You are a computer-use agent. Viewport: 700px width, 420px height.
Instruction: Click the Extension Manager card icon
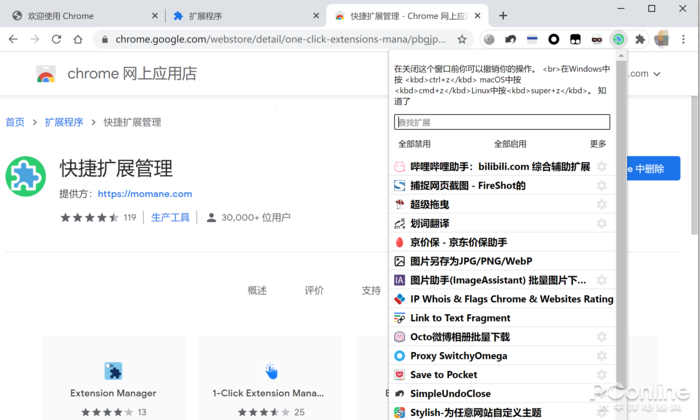[x=113, y=371]
